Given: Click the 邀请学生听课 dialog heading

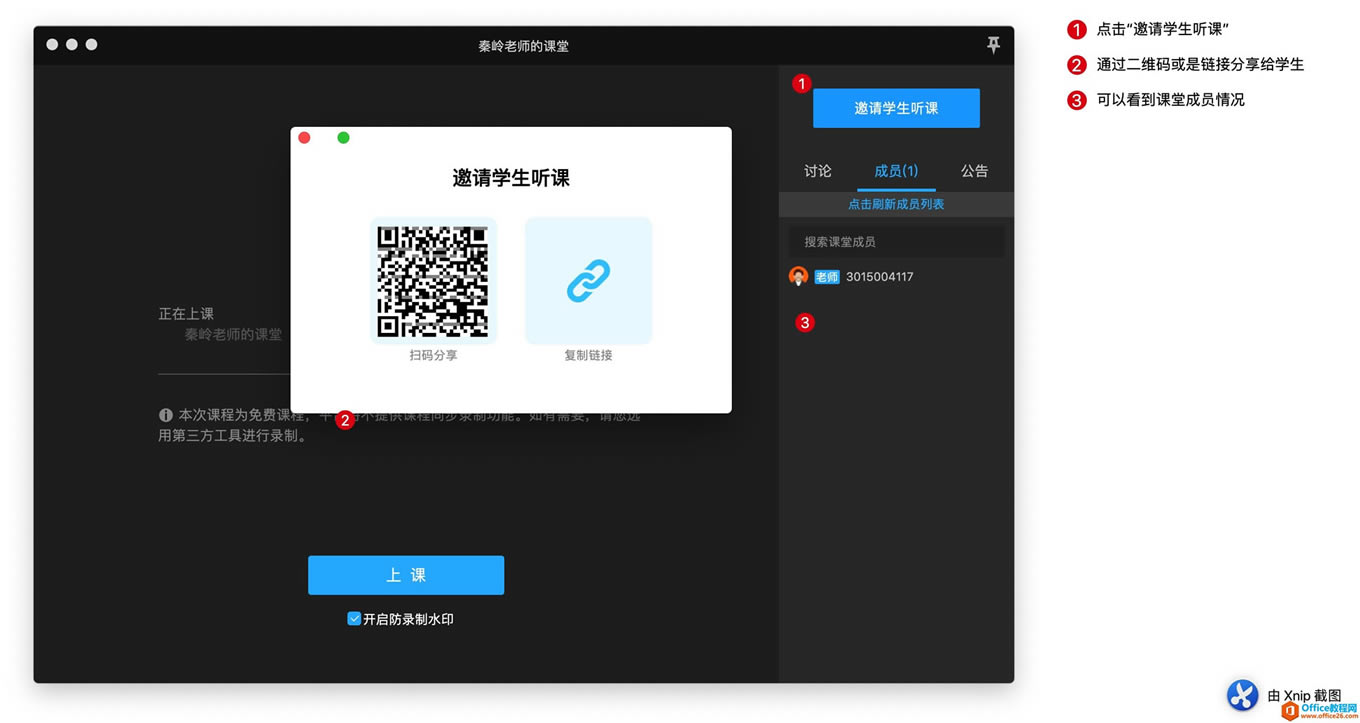Looking at the screenshot, I should (511, 179).
